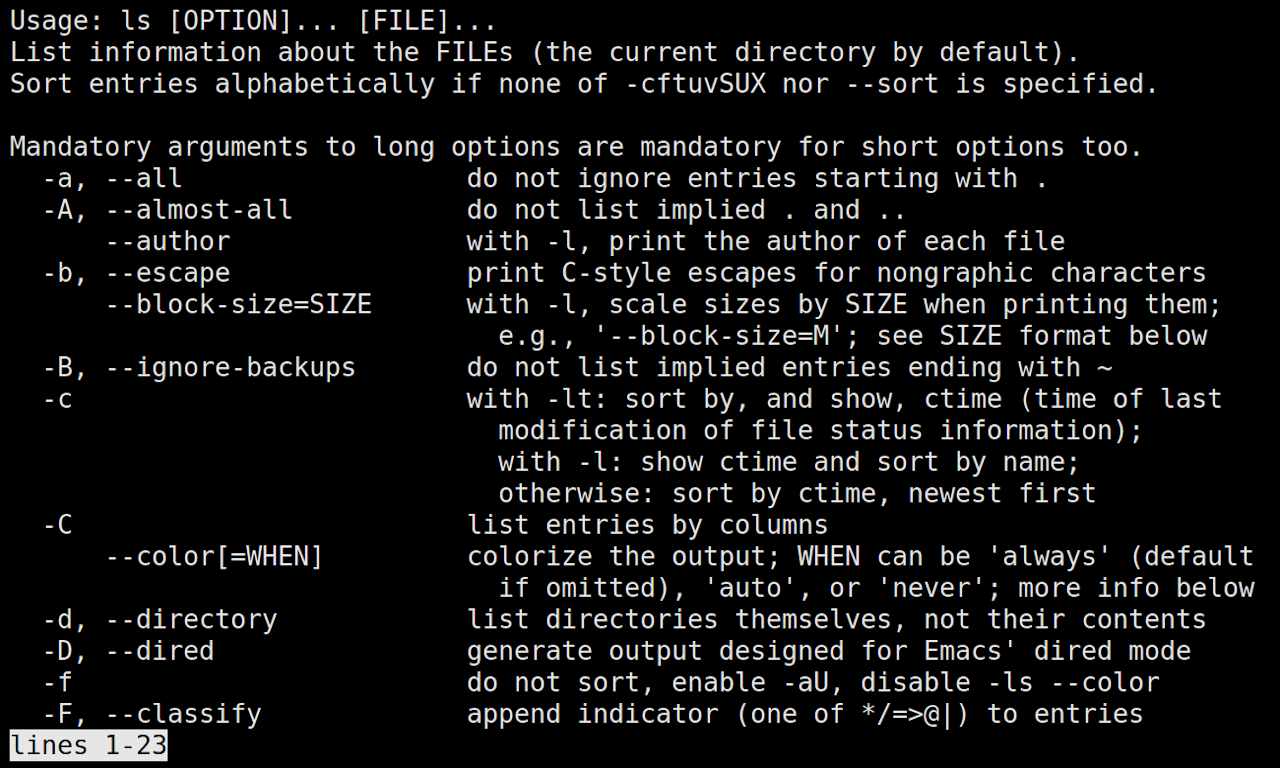Click the -f option flag
The height and width of the screenshot is (768, 1280).
pos(57,682)
